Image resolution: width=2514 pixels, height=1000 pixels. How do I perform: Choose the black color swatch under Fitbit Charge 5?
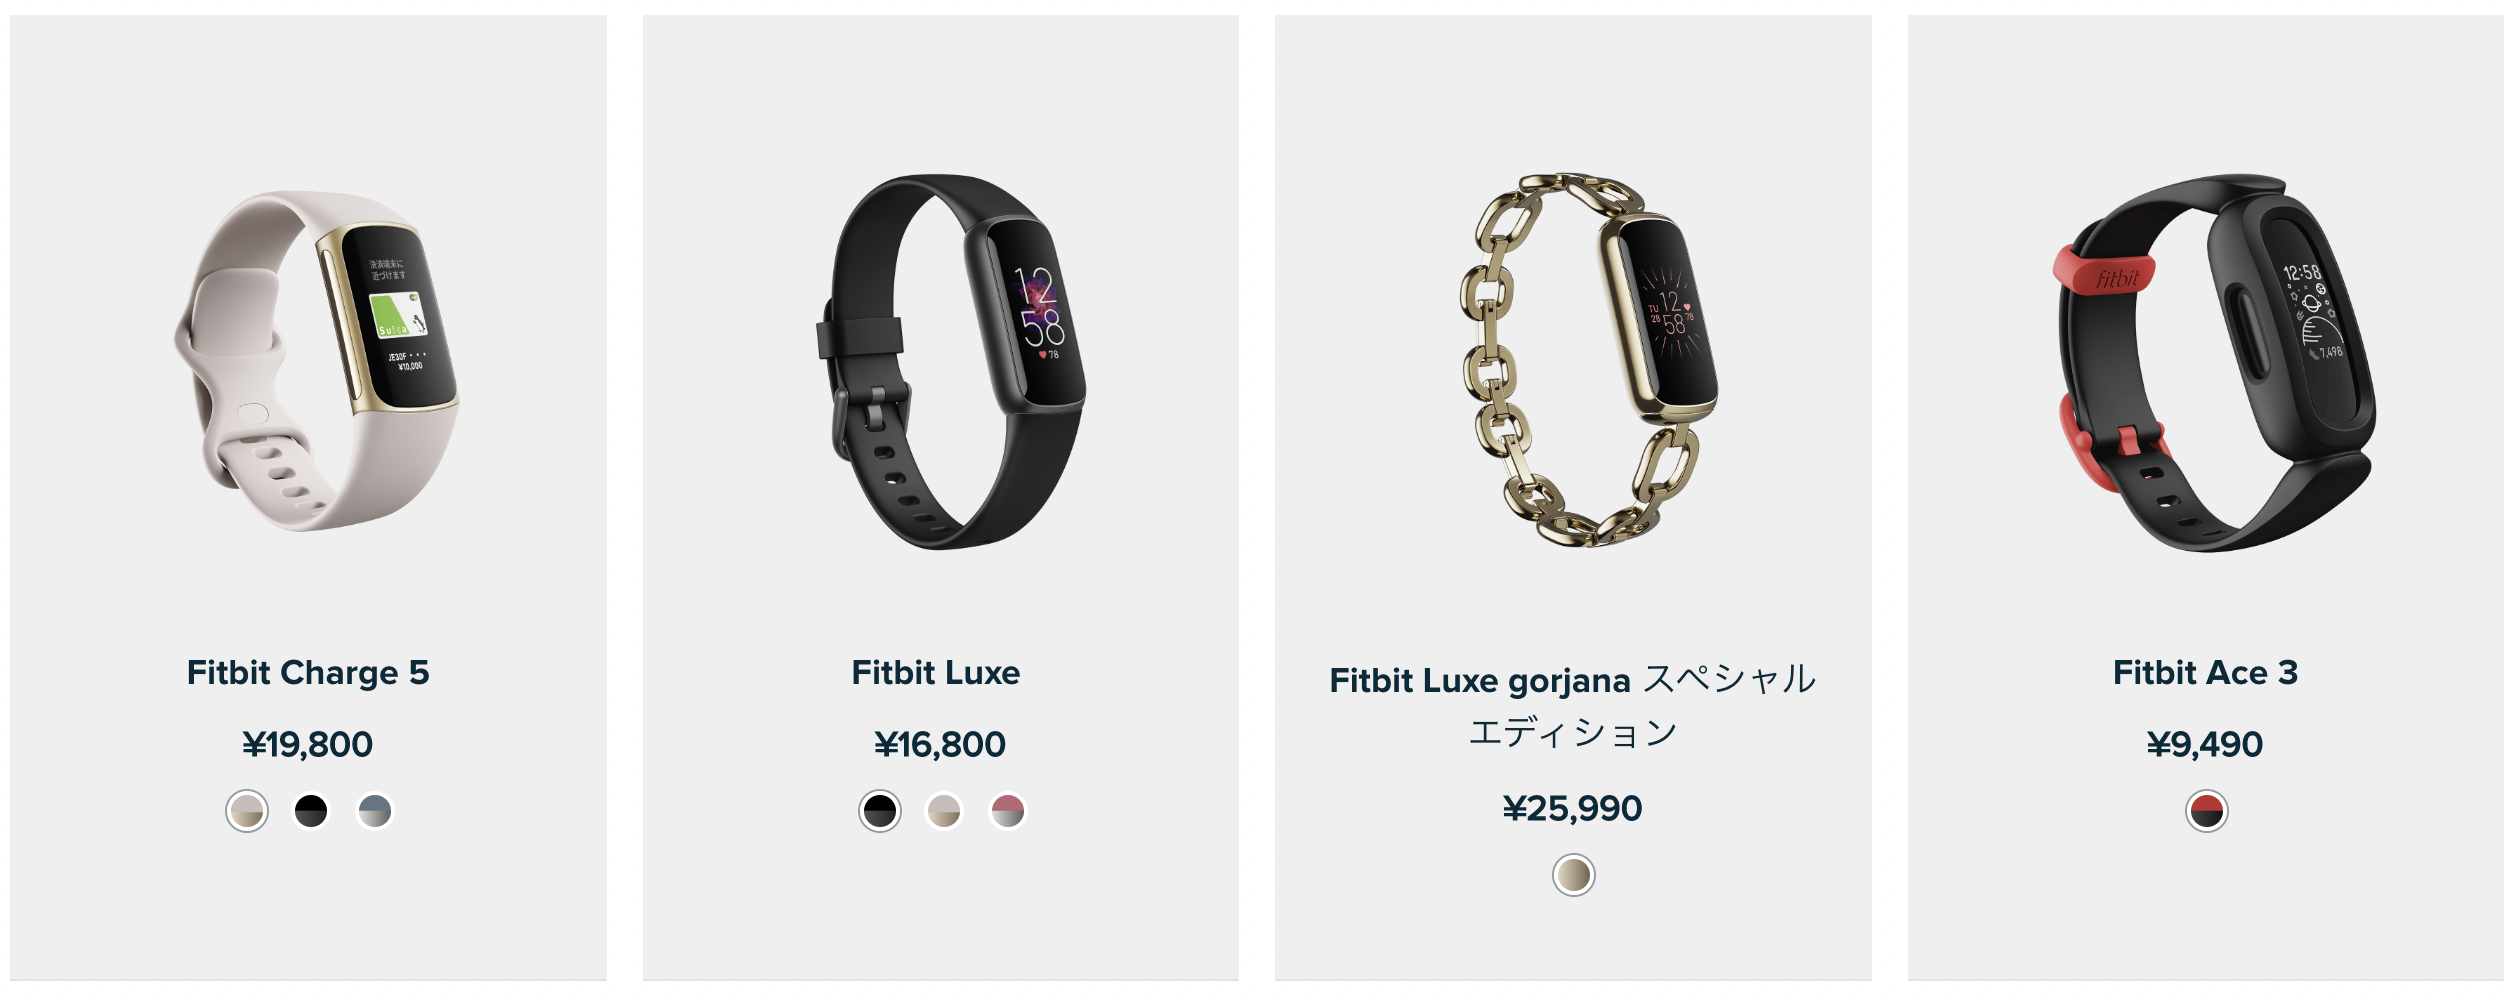point(311,811)
